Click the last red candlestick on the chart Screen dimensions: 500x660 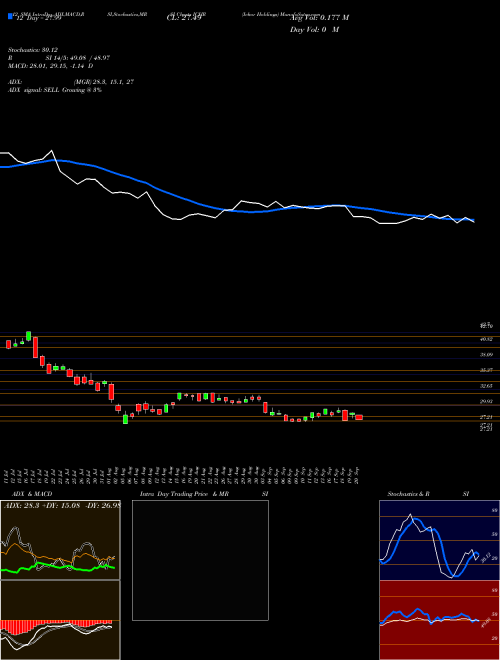pos(359,417)
